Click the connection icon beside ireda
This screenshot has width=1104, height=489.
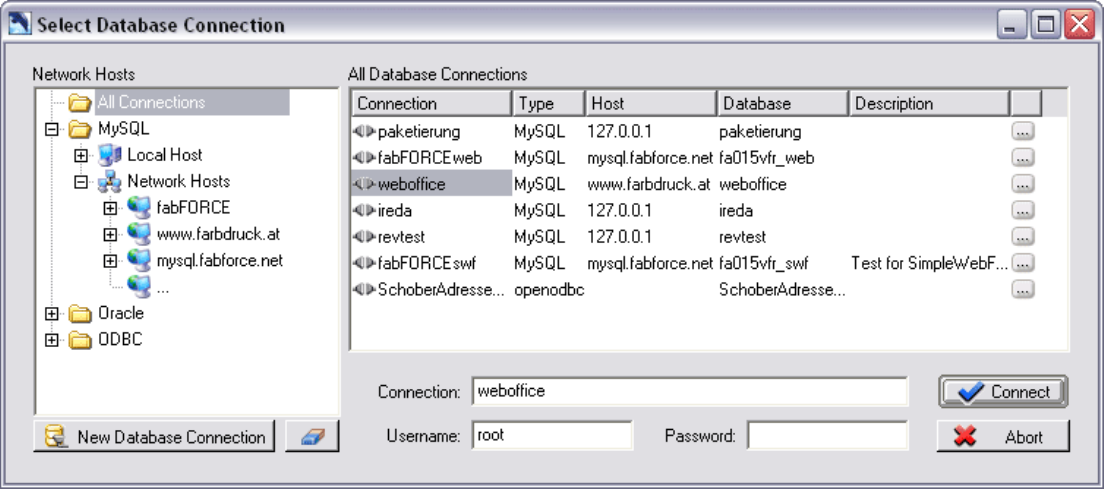[x=365, y=210]
